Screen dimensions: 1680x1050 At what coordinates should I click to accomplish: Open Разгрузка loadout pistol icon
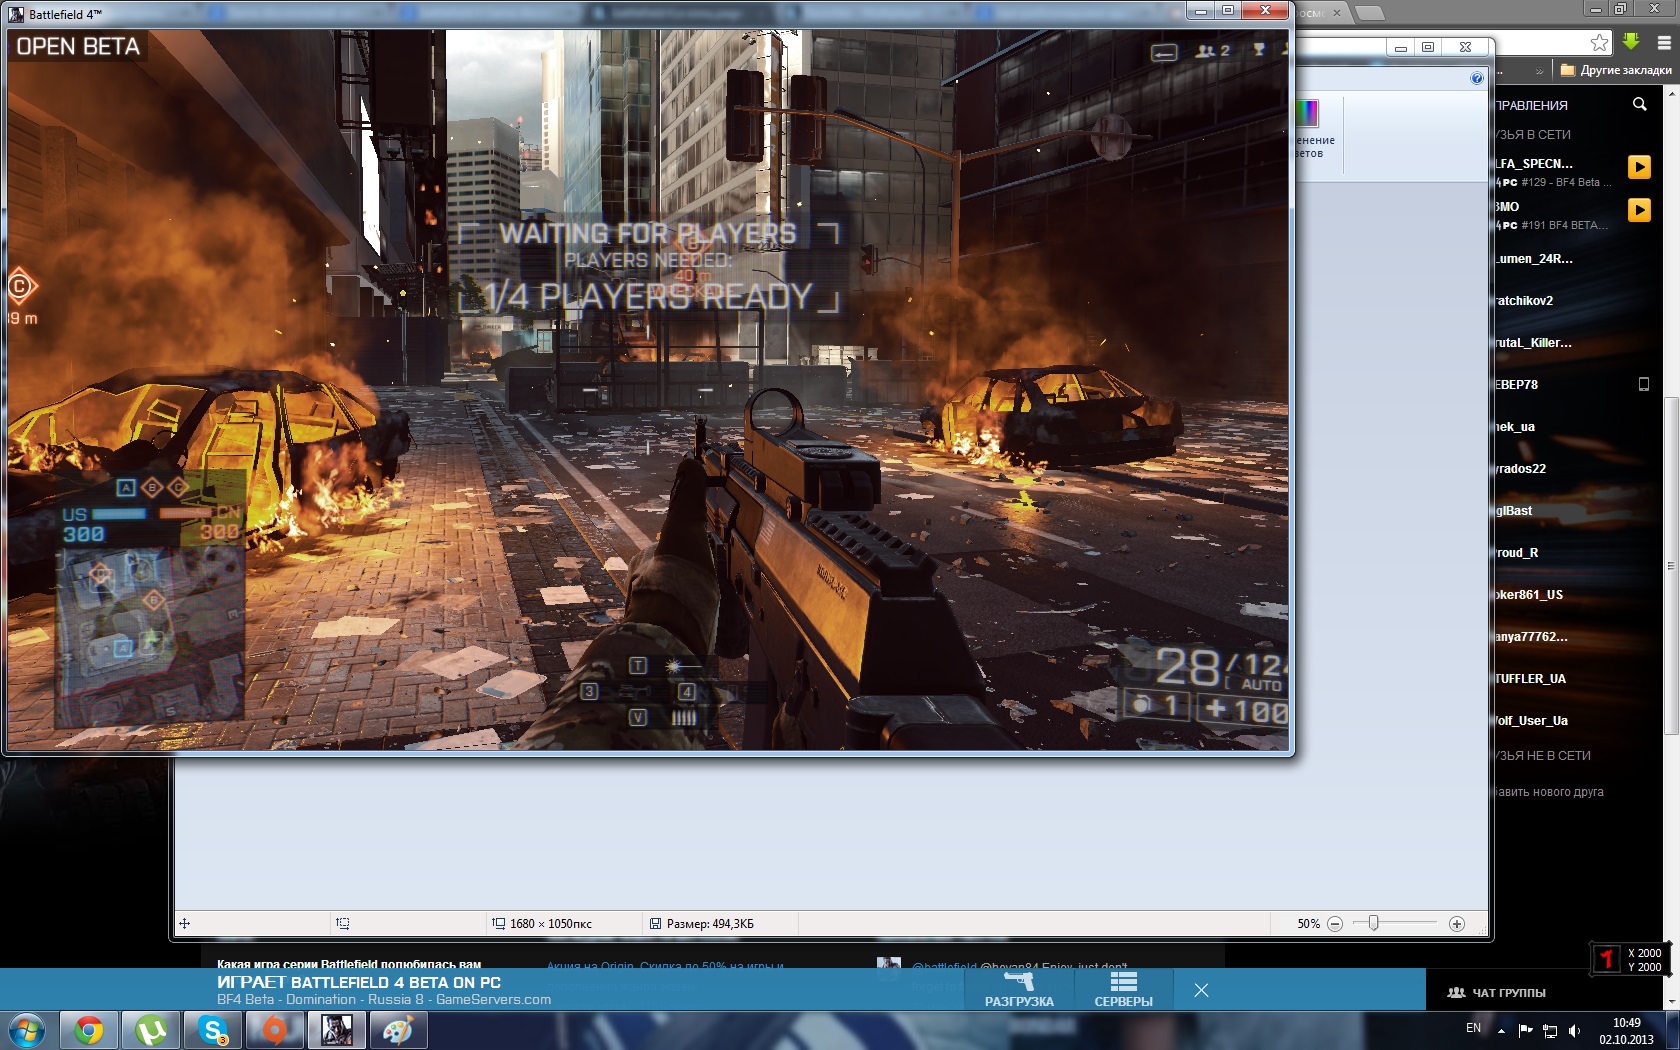pyautogui.click(x=1019, y=989)
